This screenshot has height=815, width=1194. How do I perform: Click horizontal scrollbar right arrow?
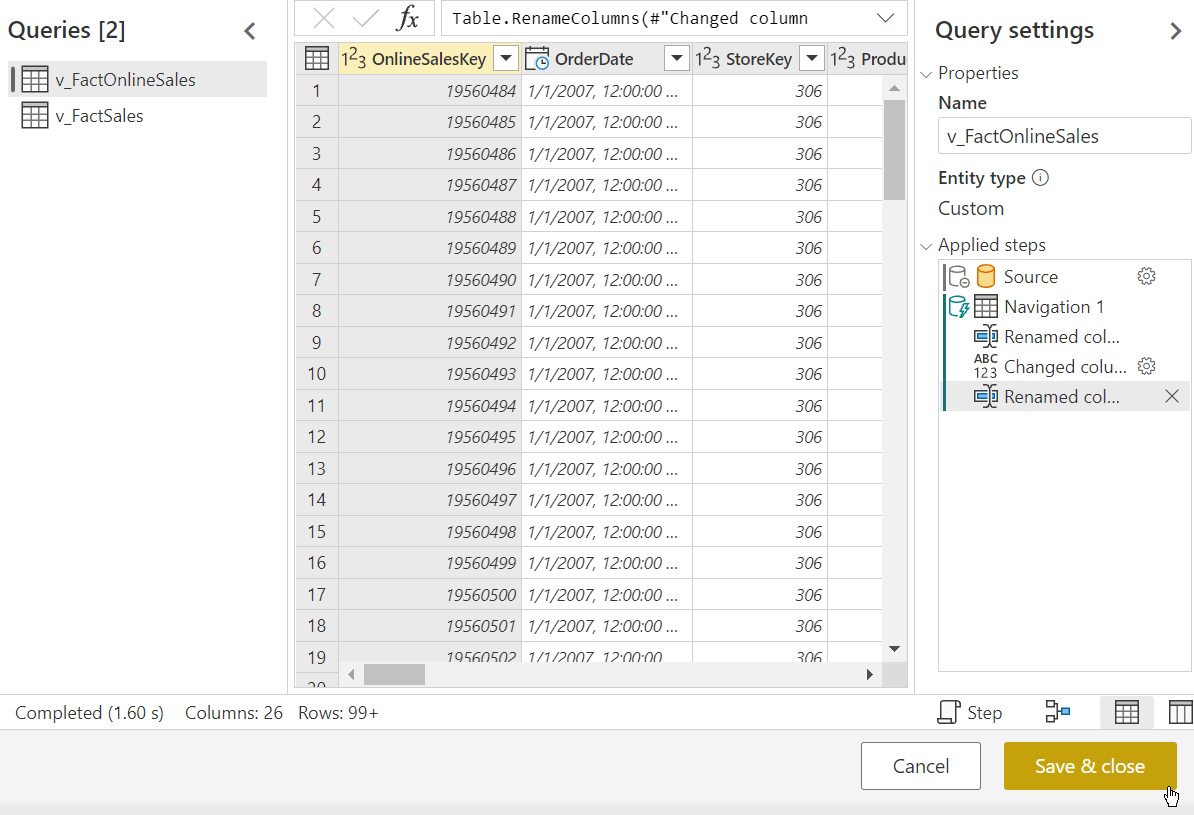coord(870,675)
